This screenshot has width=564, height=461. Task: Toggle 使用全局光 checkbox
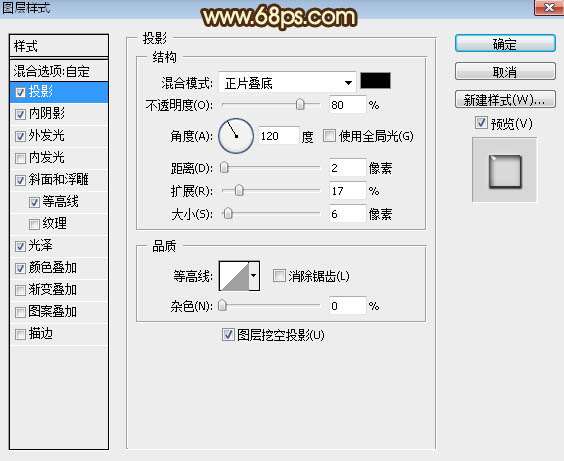(329, 136)
